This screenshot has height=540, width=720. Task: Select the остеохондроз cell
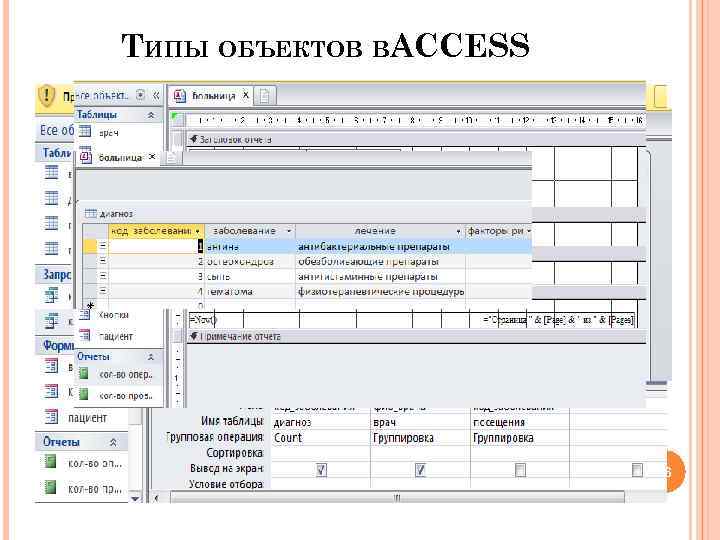pos(249,262)
